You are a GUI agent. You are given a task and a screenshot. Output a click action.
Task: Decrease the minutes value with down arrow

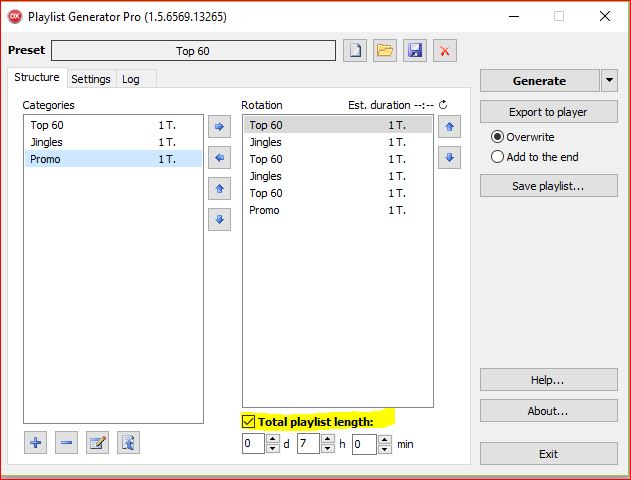pos(384,449)
